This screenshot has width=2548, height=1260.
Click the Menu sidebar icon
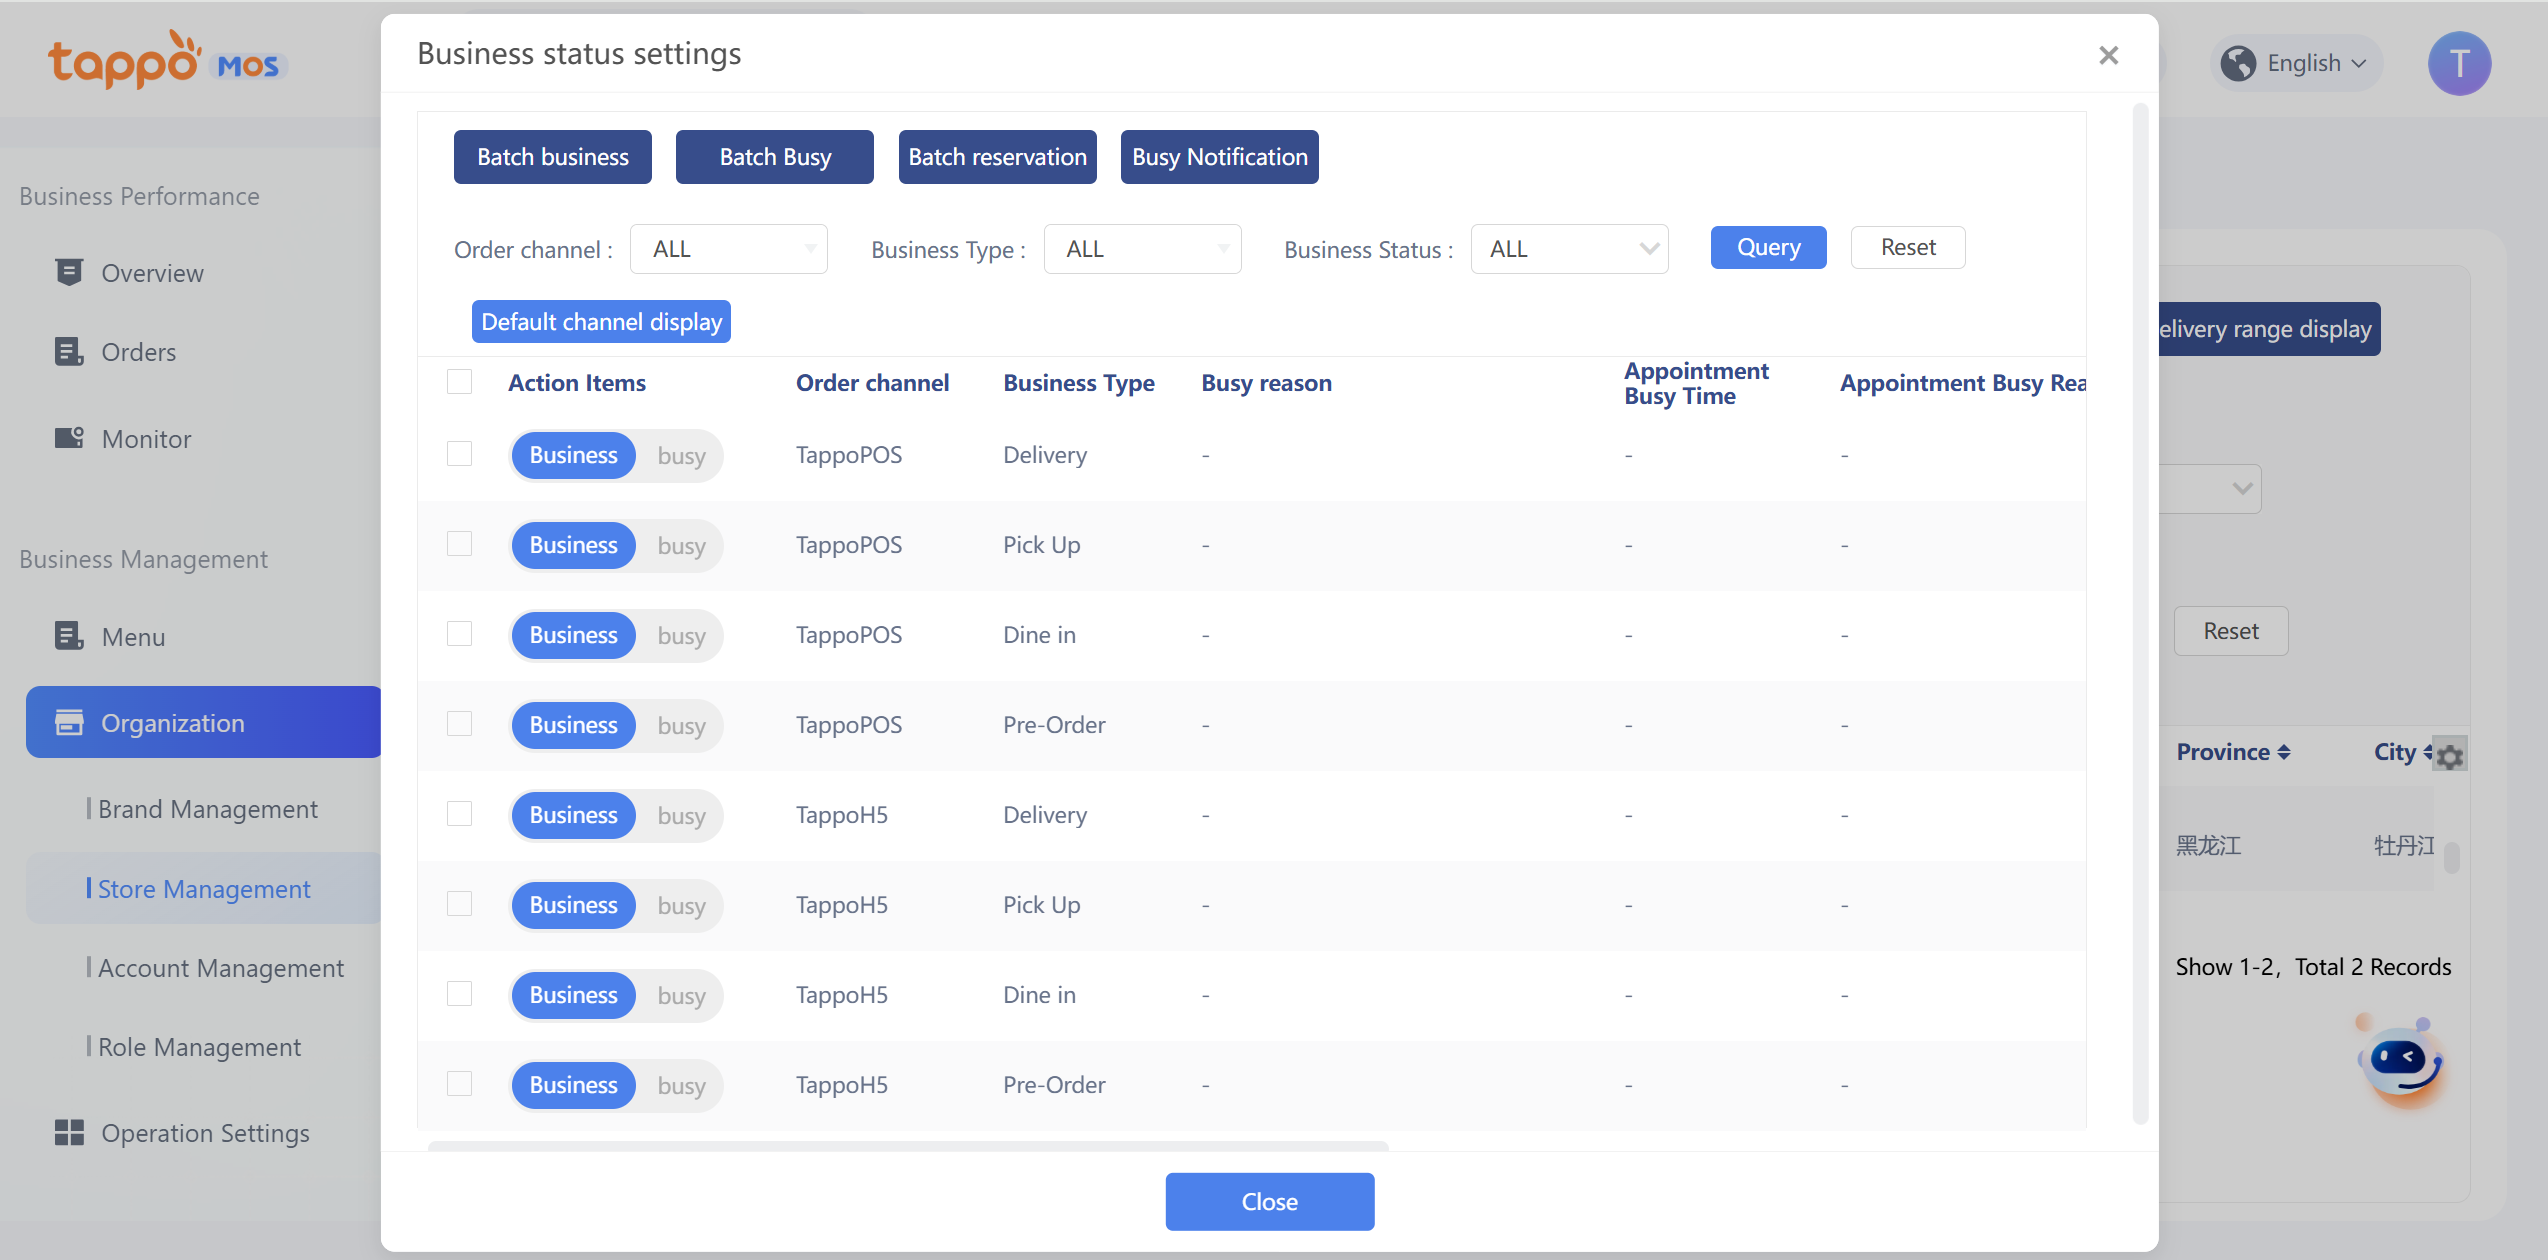pos(69,636)
